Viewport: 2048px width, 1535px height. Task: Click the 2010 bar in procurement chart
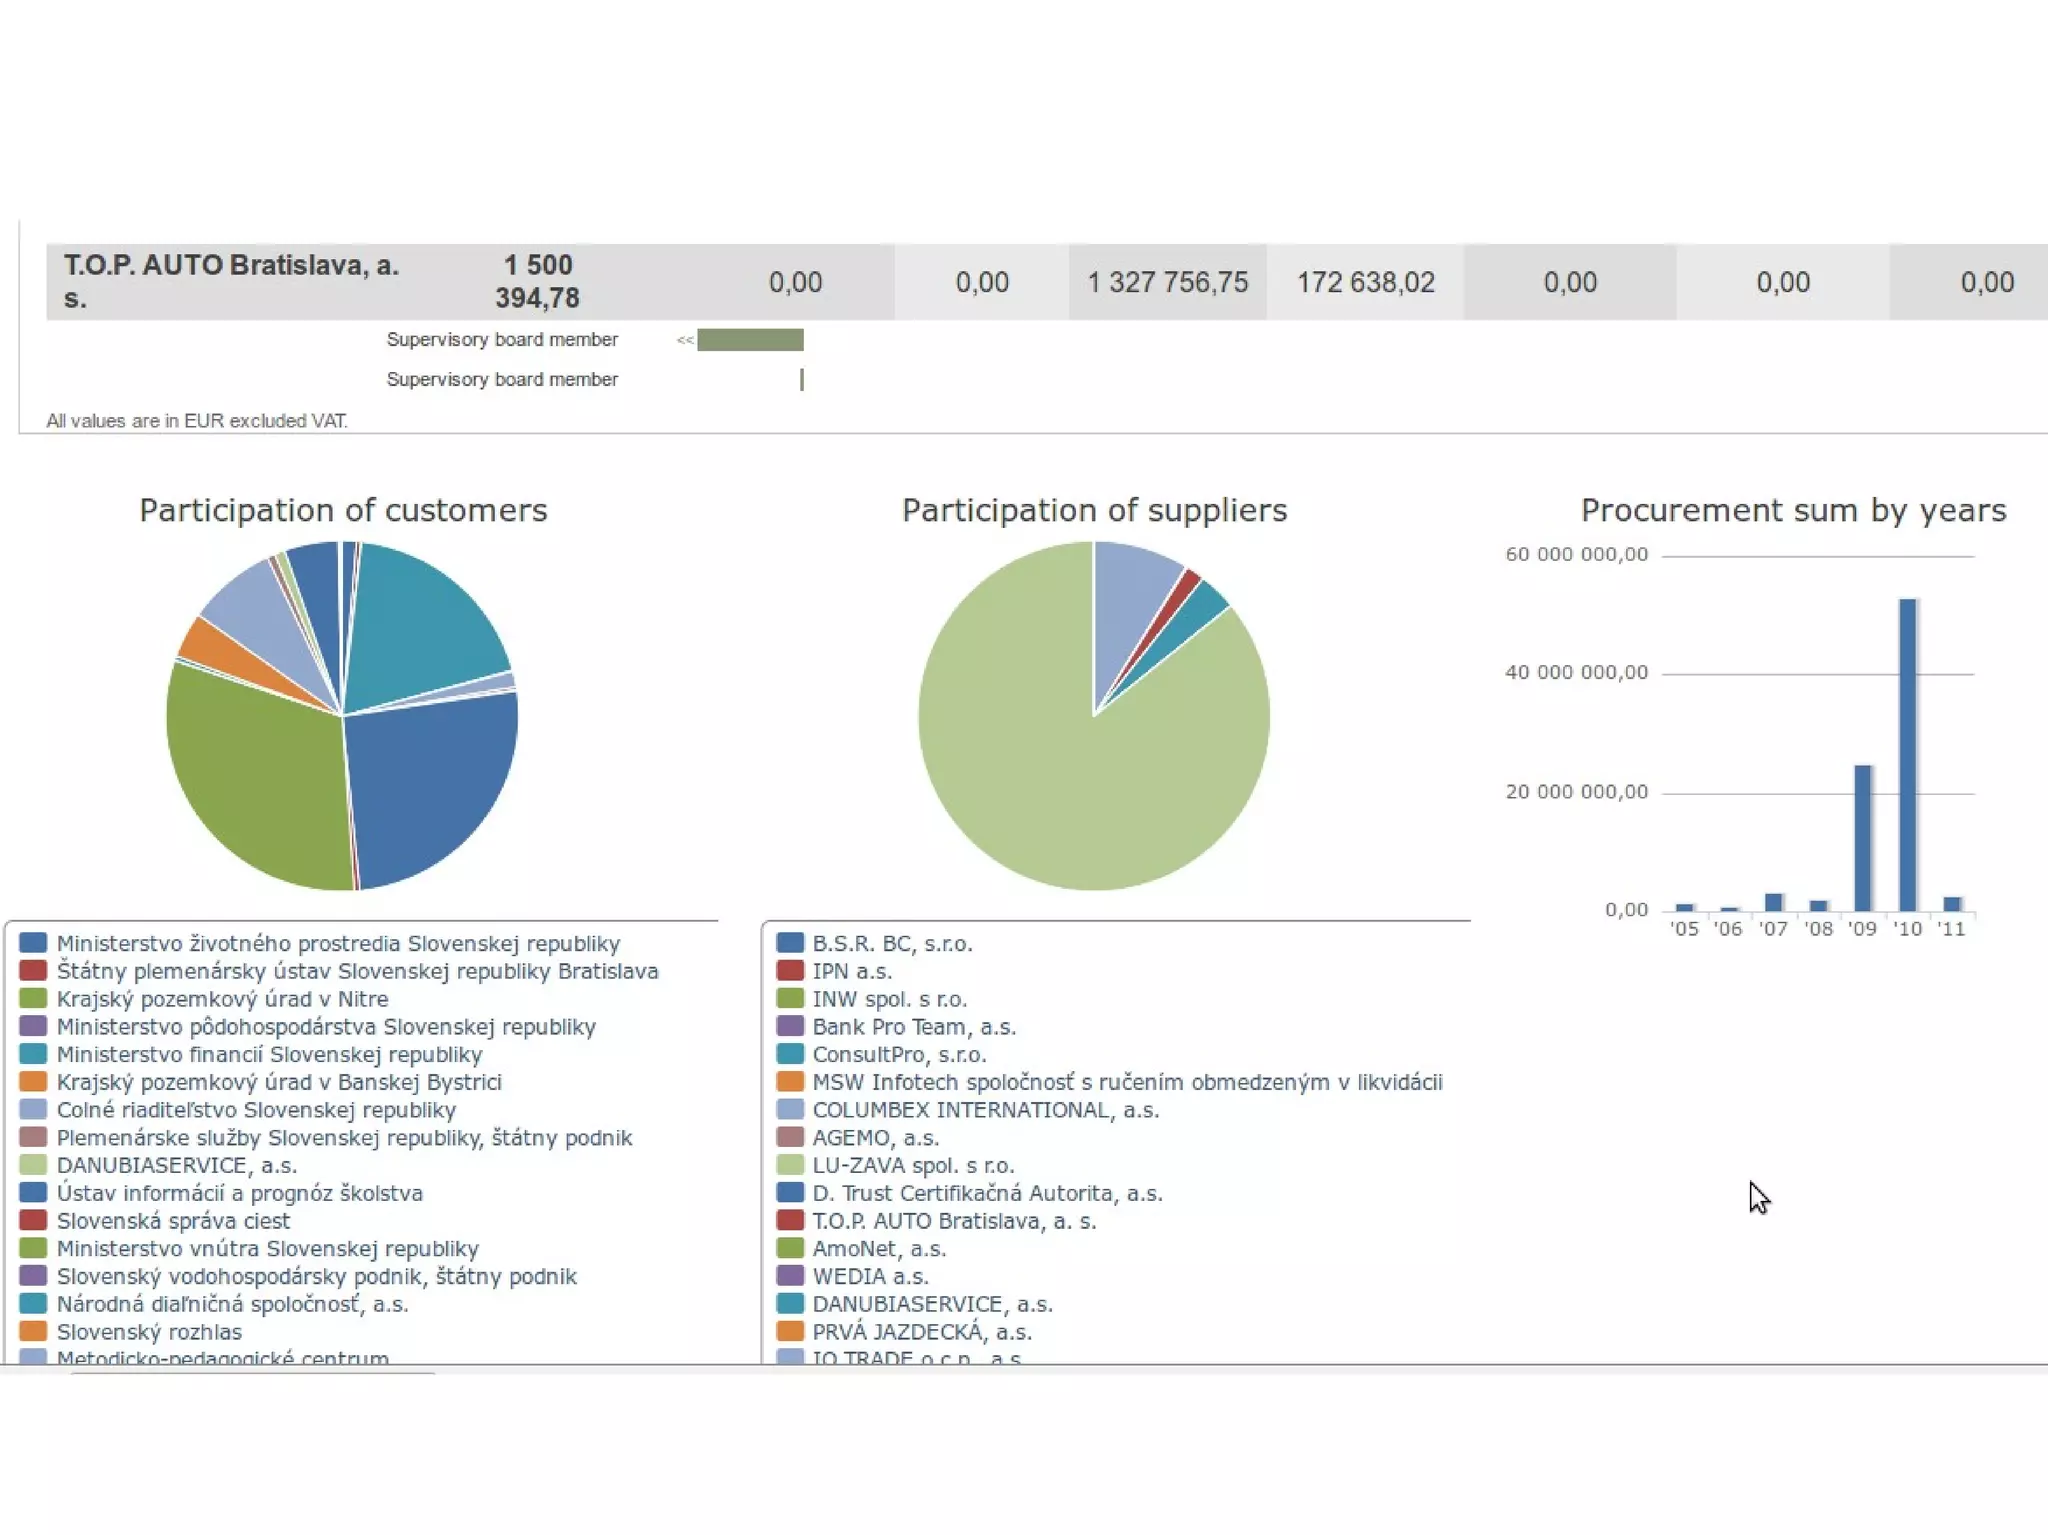pos(1907,754)
